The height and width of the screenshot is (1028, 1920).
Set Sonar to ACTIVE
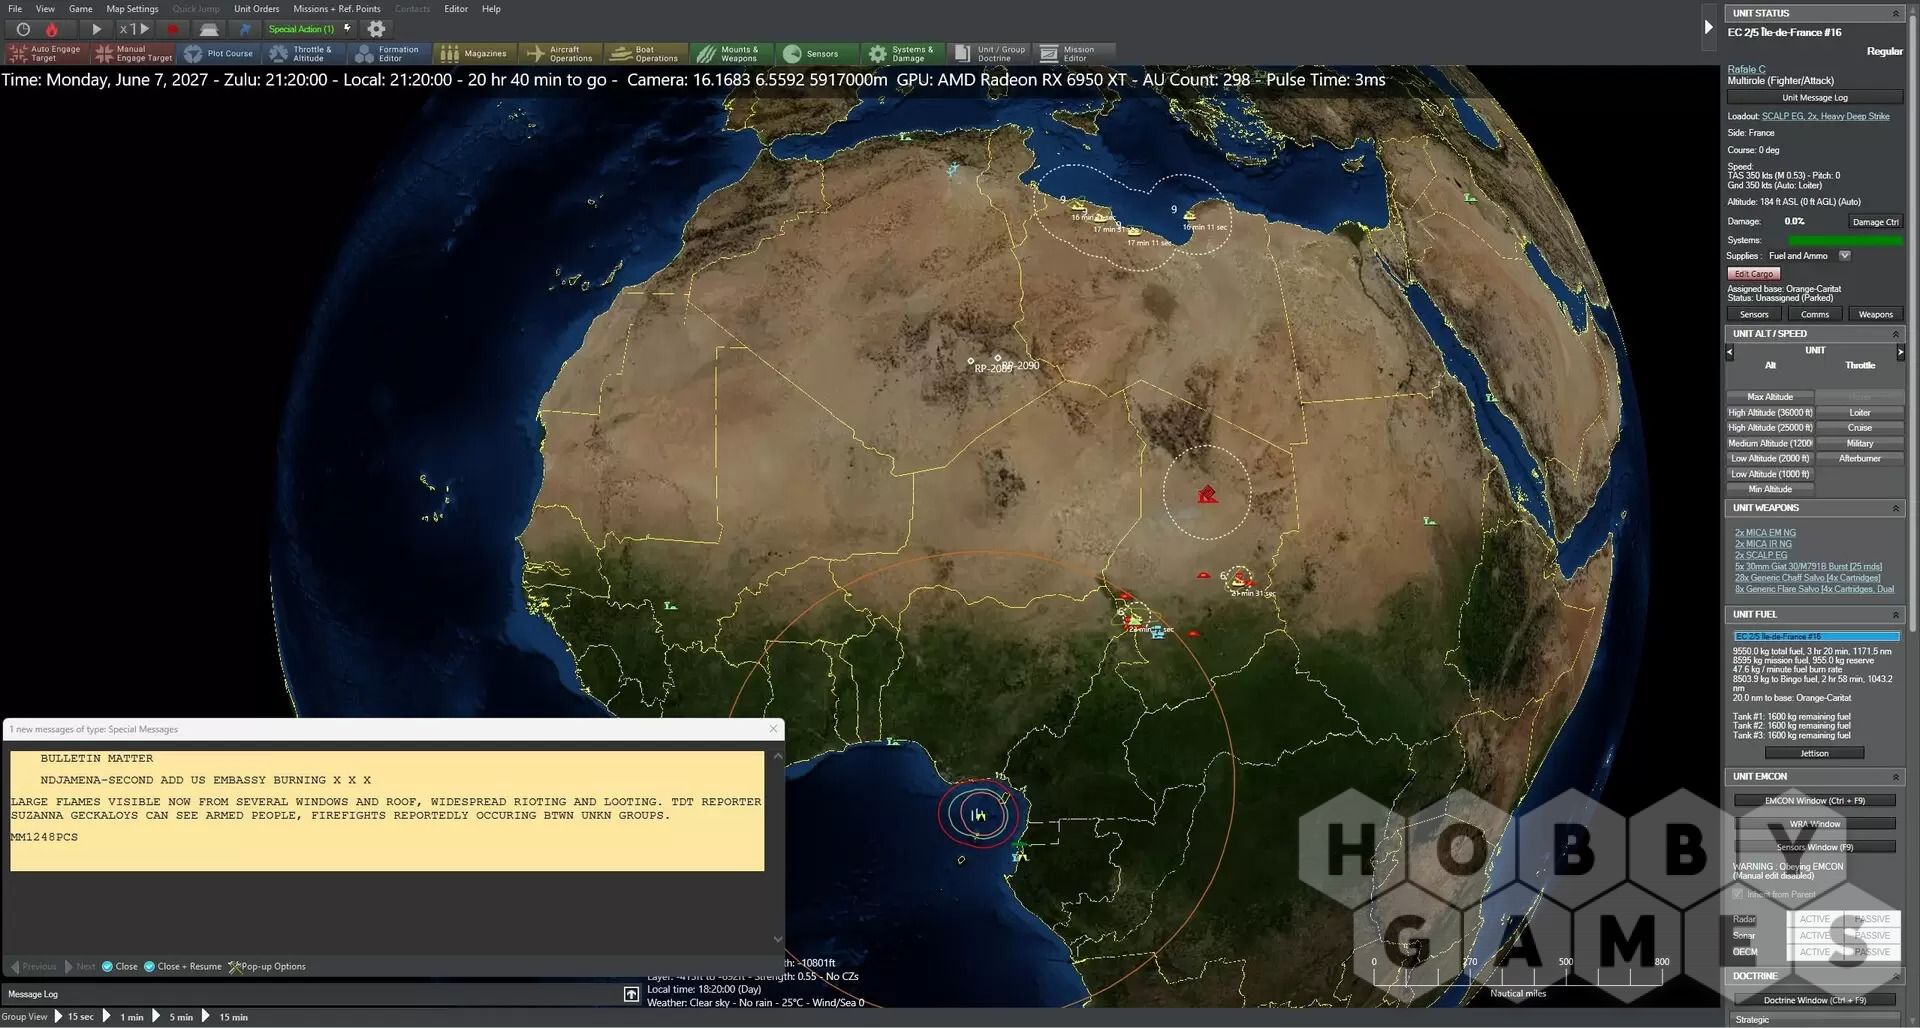1814,936
